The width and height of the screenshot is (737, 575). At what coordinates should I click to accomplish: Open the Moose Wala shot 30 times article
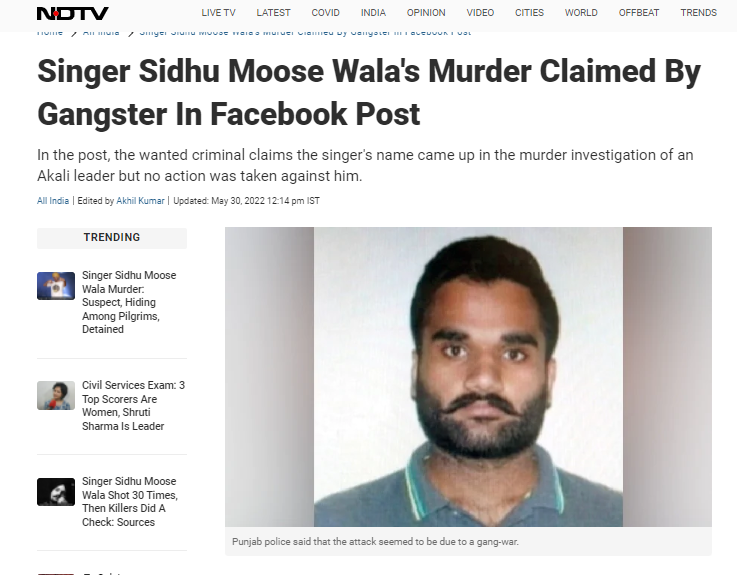[x=130, y=502]
